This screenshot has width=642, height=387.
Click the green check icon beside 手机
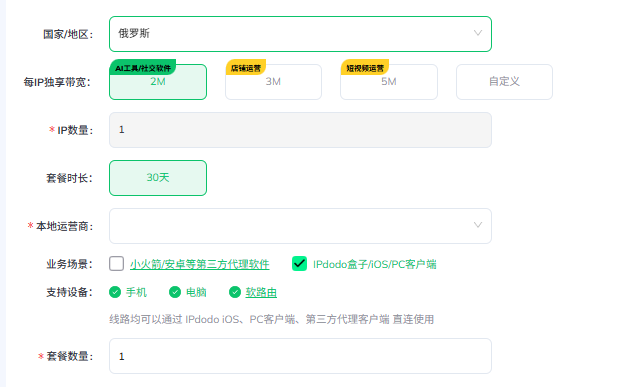point(115,292)
